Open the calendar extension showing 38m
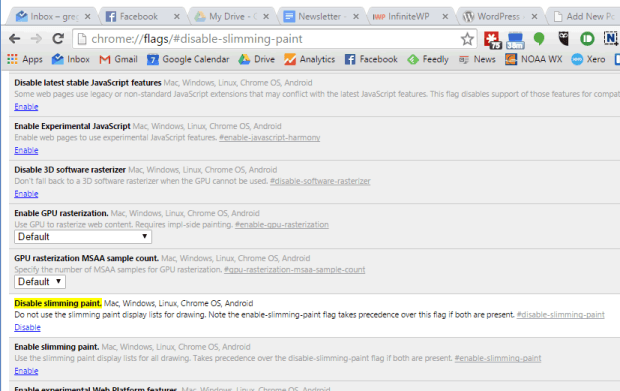The height and width of the screenshot is (391, 620). pos(515,40)
